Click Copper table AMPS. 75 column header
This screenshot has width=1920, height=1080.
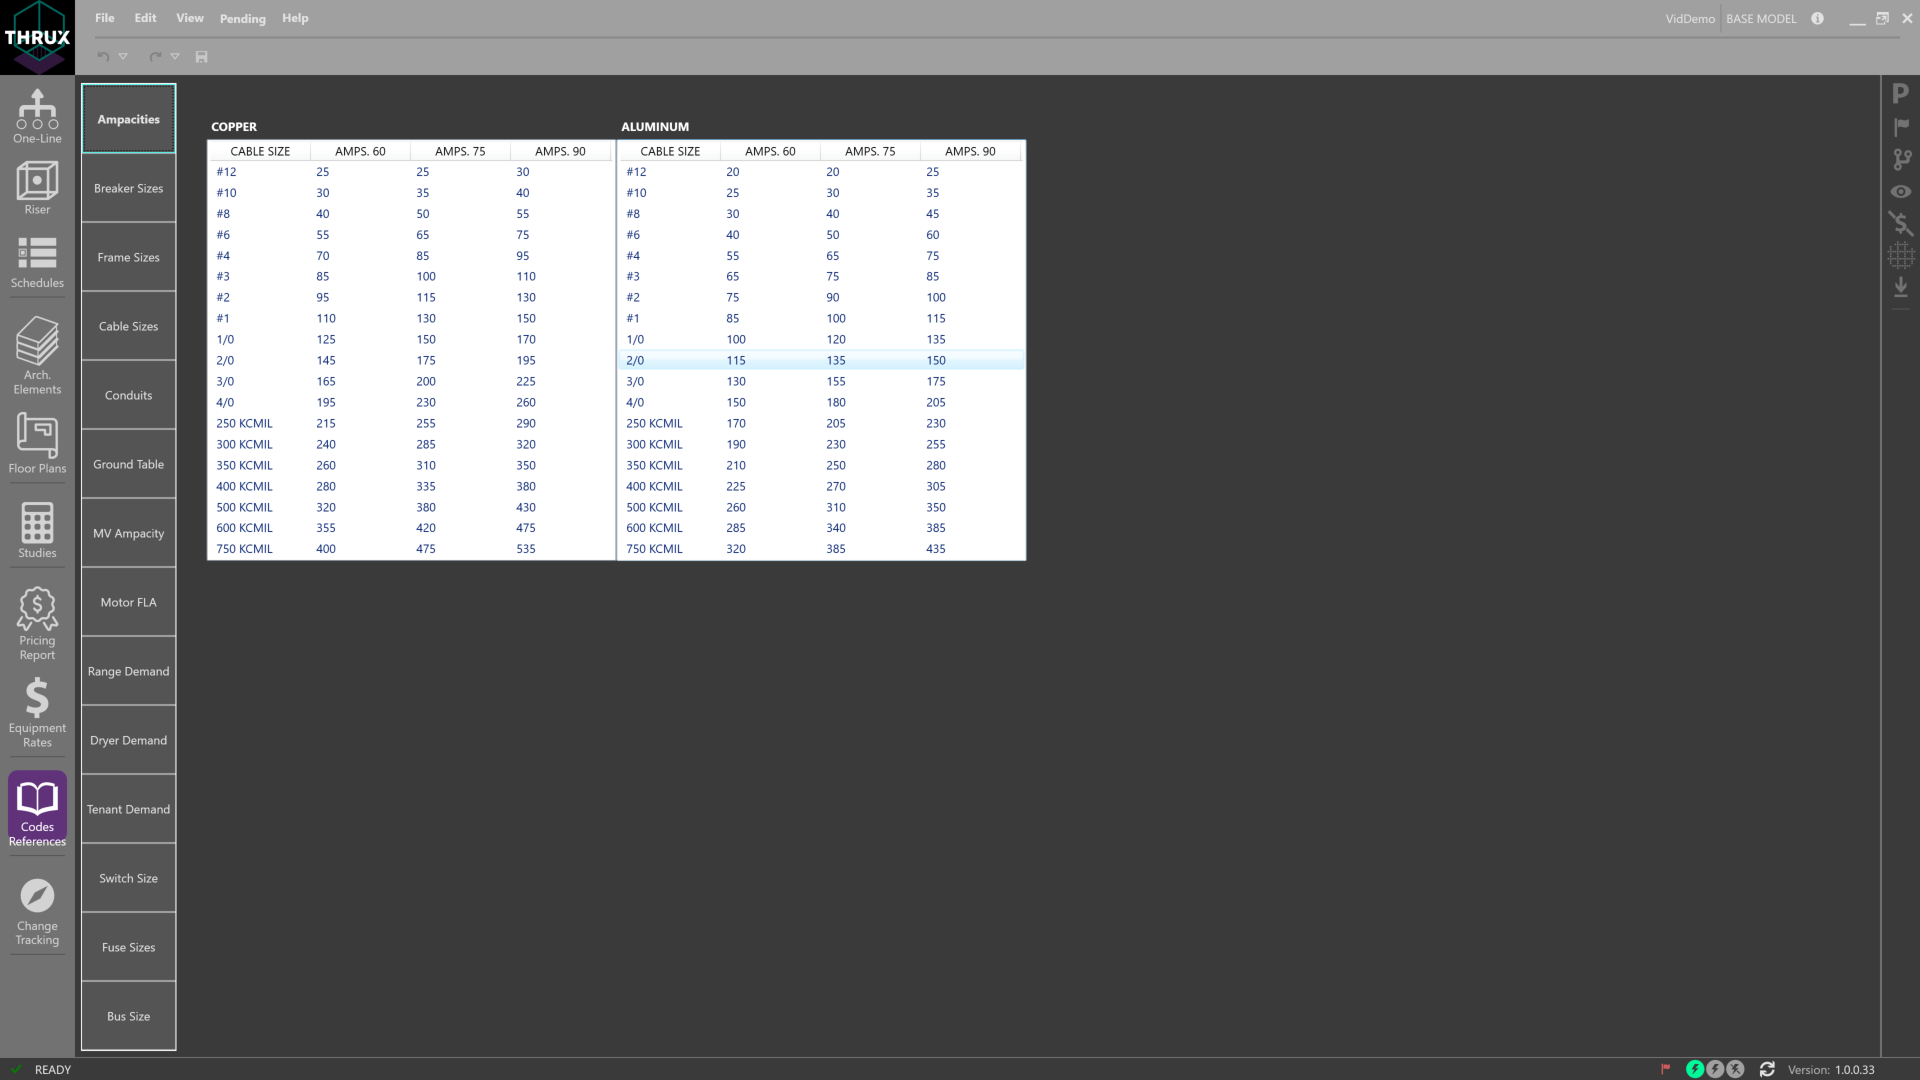click(x=460, y=151)
